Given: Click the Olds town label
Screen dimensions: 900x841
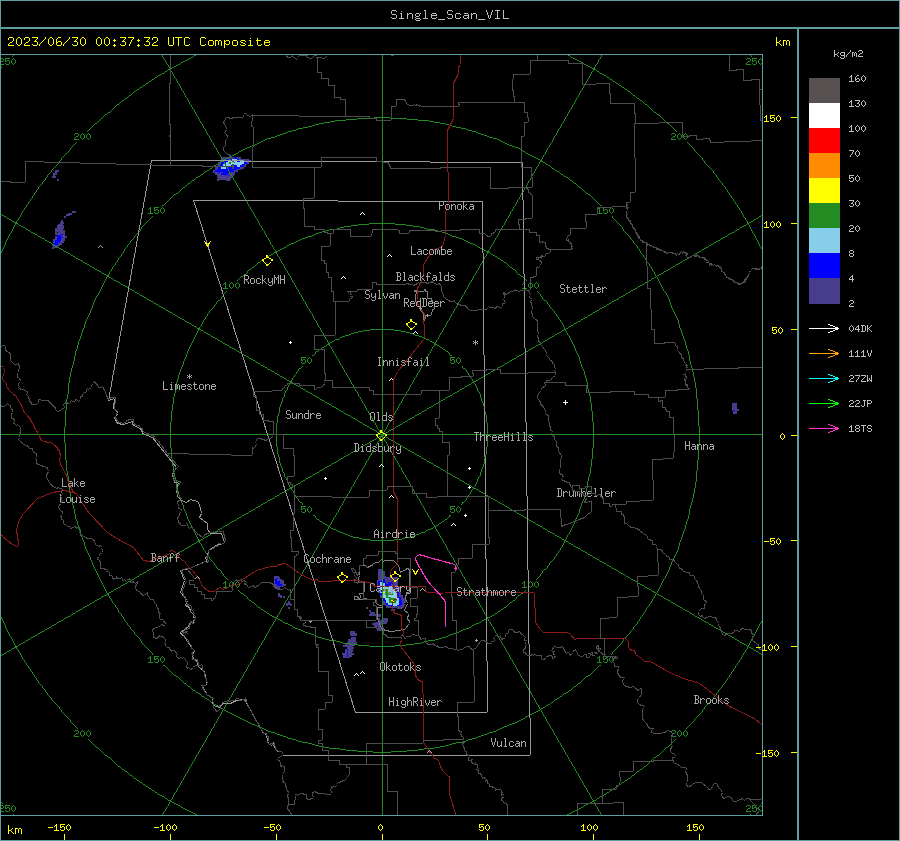Looking at the screenshot, I should [x=381, y=417].
